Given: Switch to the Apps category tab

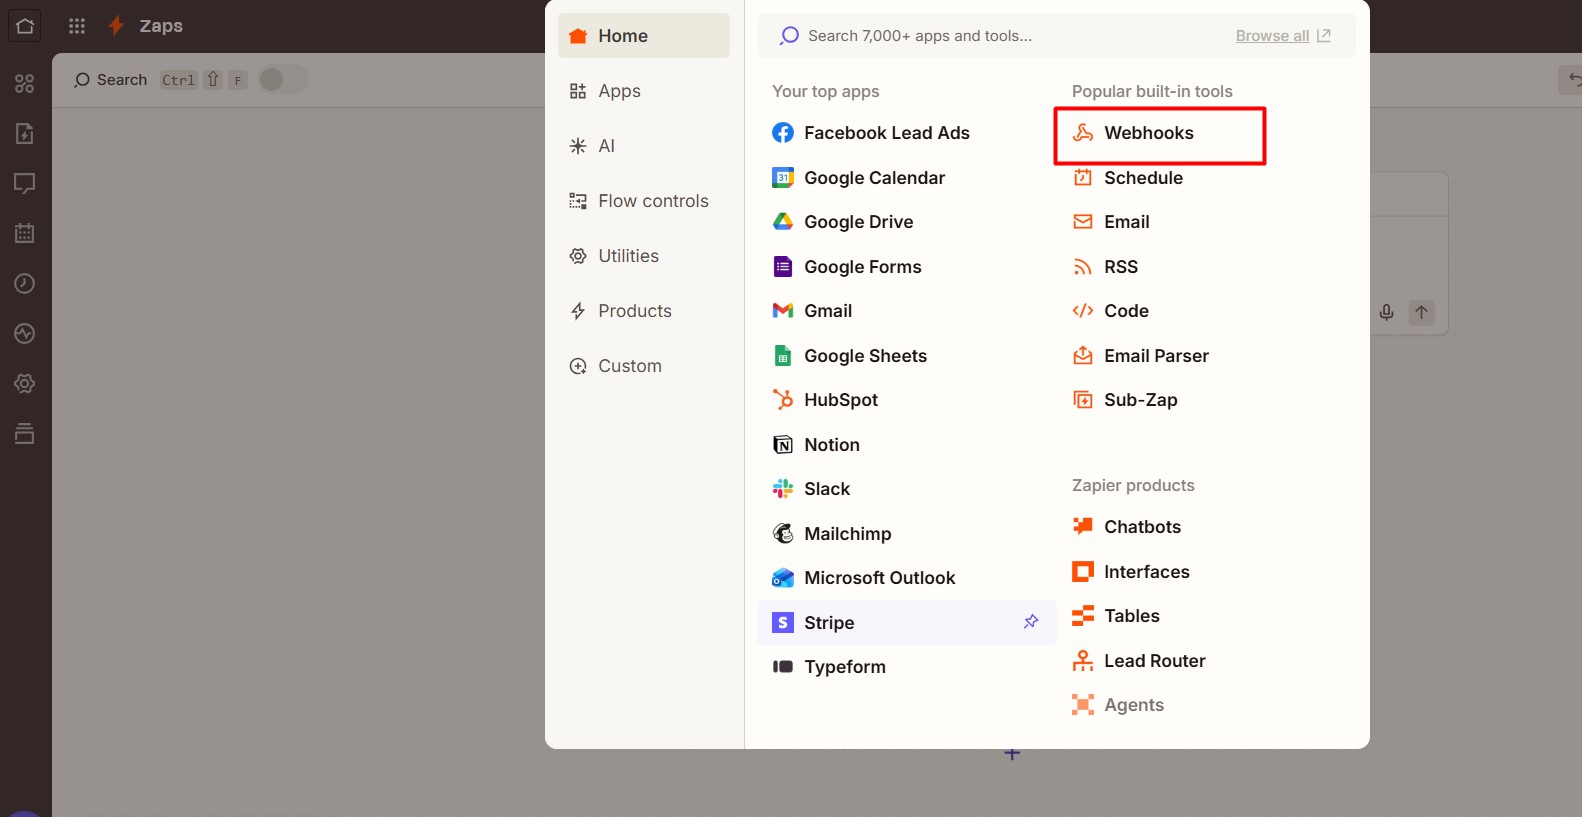Looking at the screenshot, I should (619, 91).
